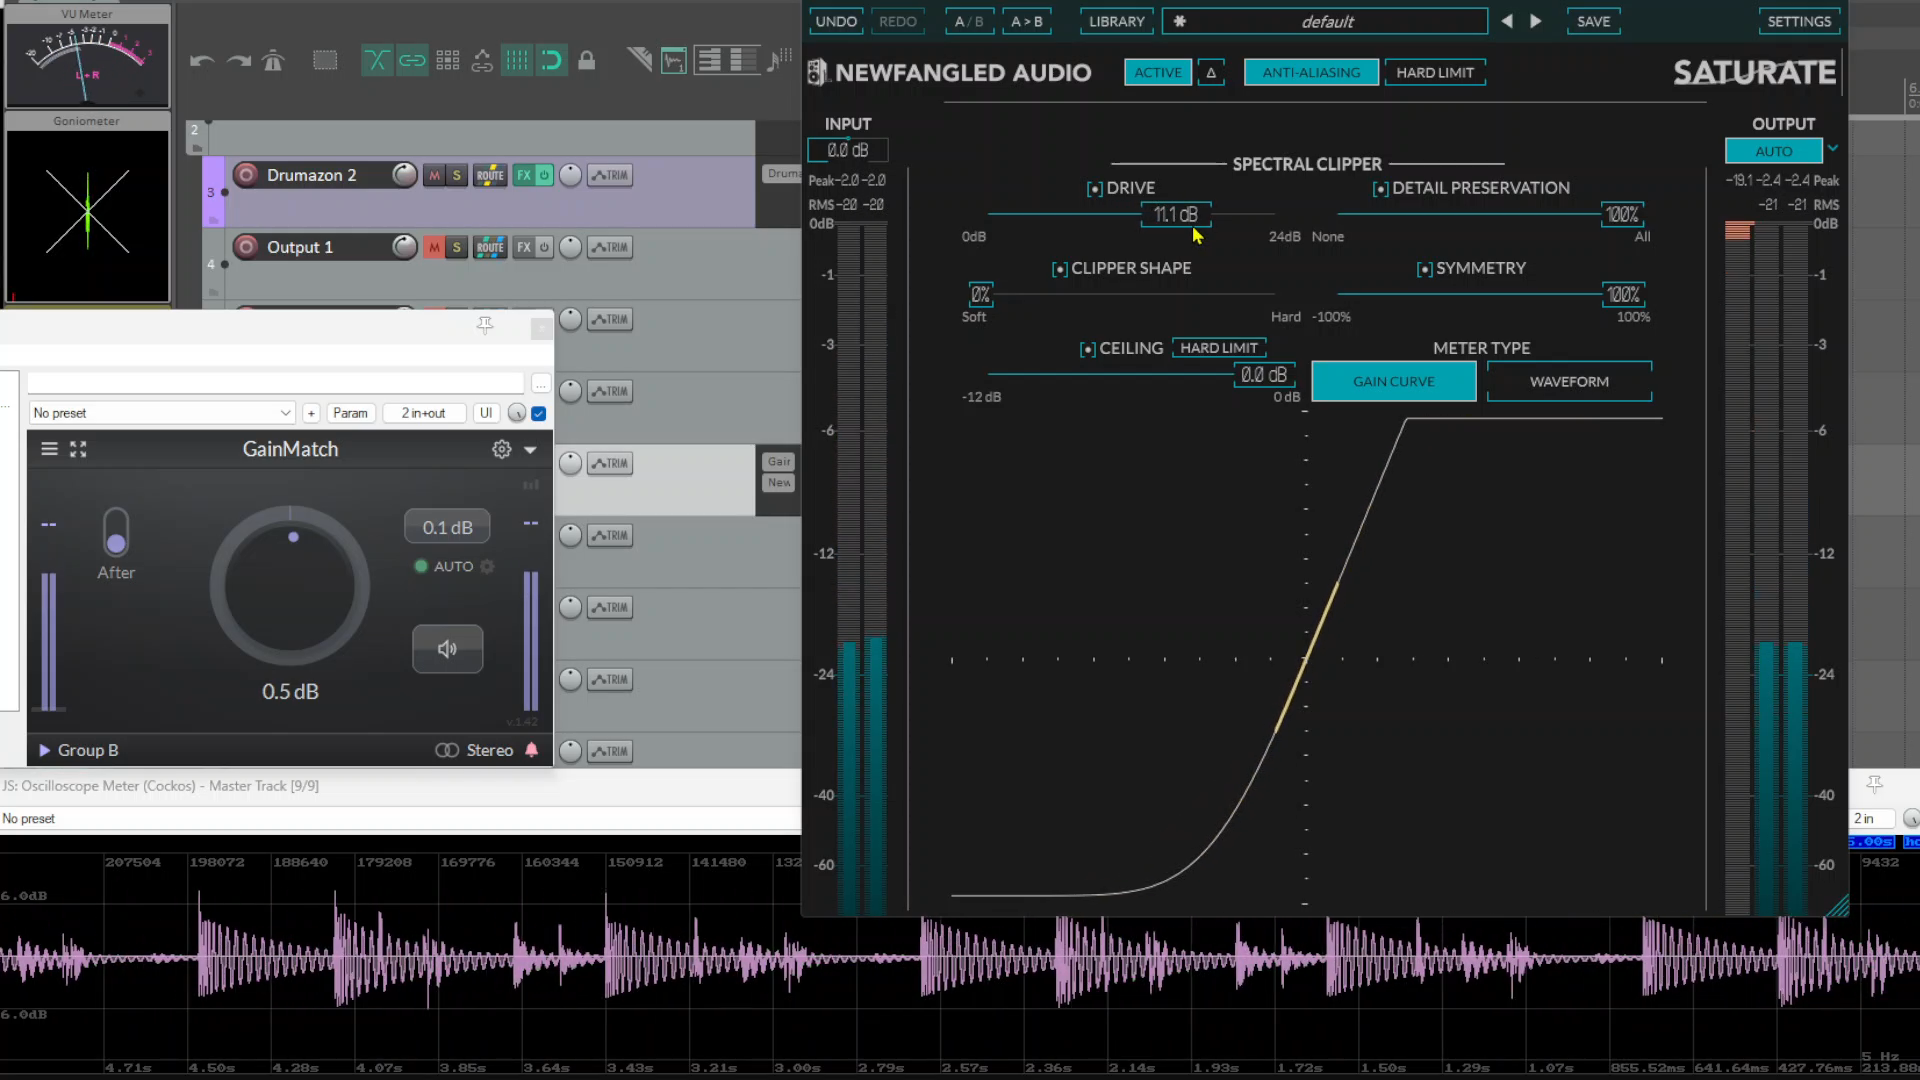Select the GAIN CURVE meter type
This screenshot has width=1920, height=1080.
pyautogui.click(x=1393, y=381)
